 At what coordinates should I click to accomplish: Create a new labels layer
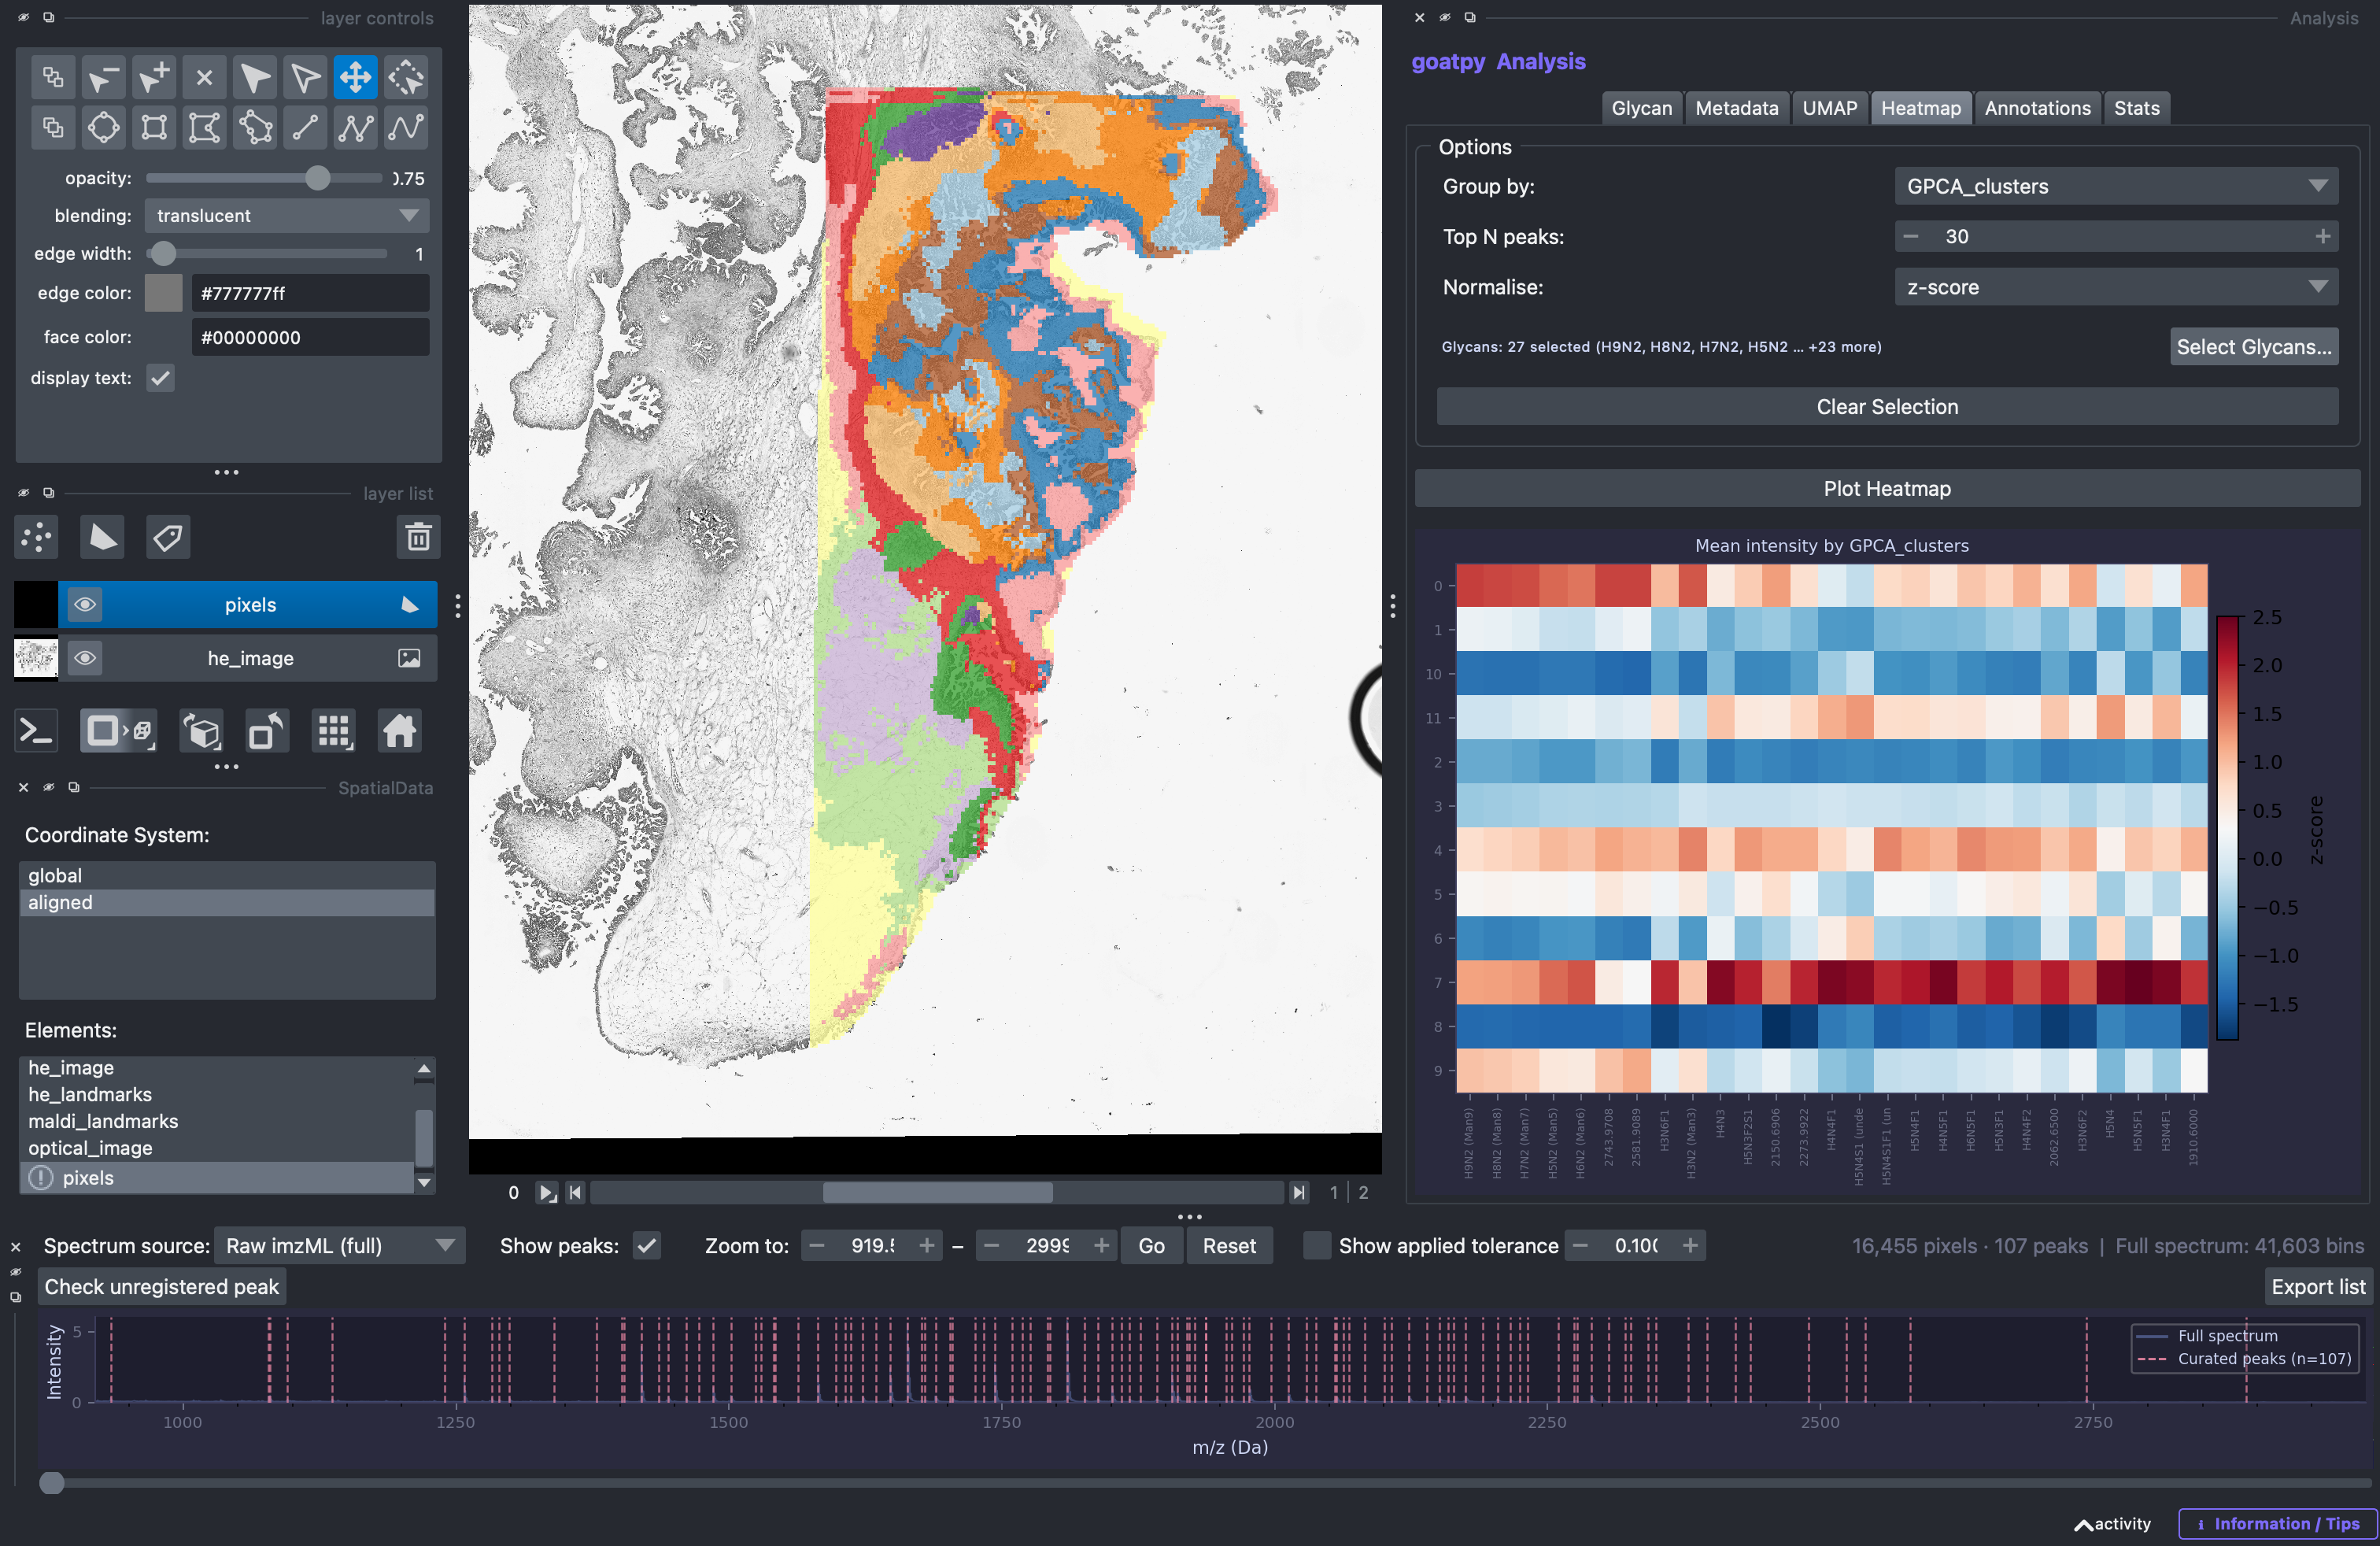click(x=168, y=537)
